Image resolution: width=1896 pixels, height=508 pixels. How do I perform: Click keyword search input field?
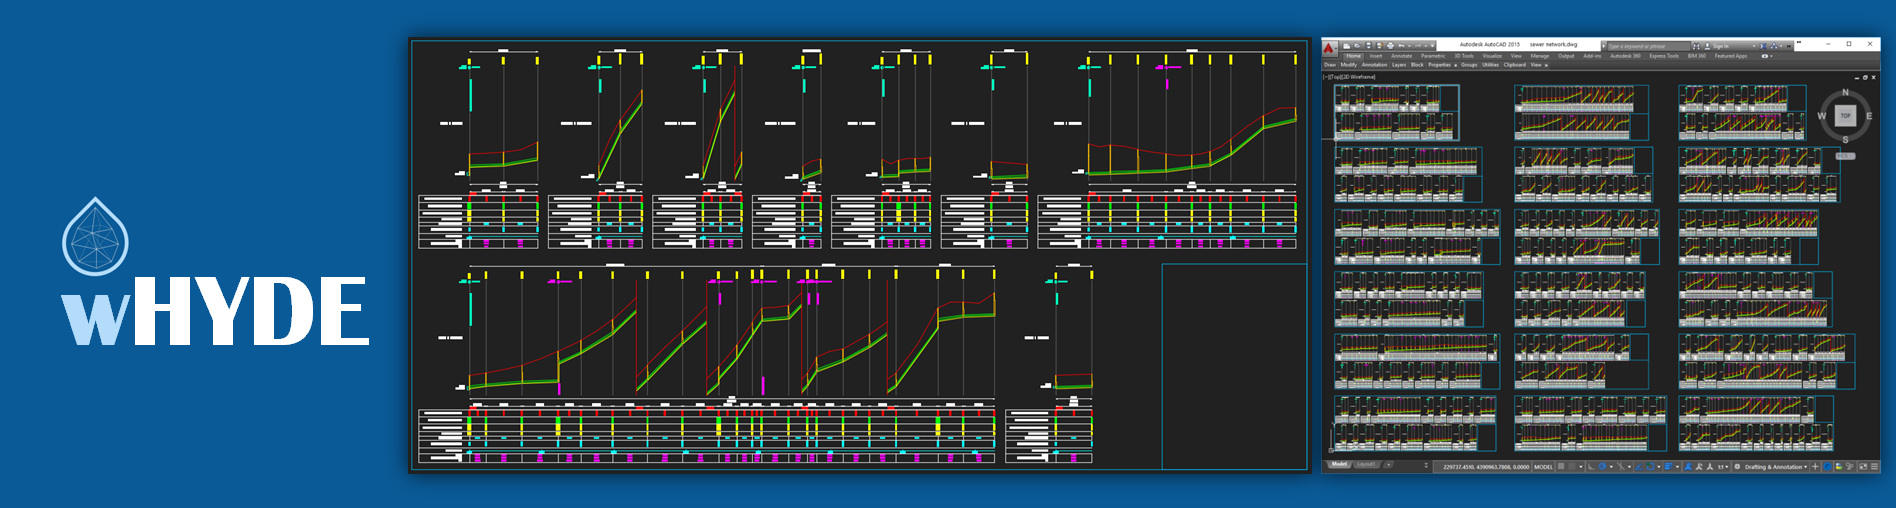coord(1649,46)
